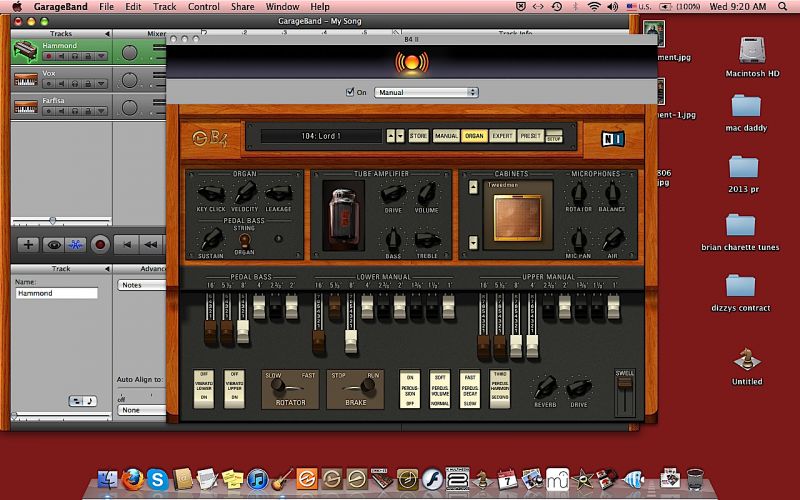Add a new track with plus button
This screenshot has height=500, width=800.
(x=28, y=245)
